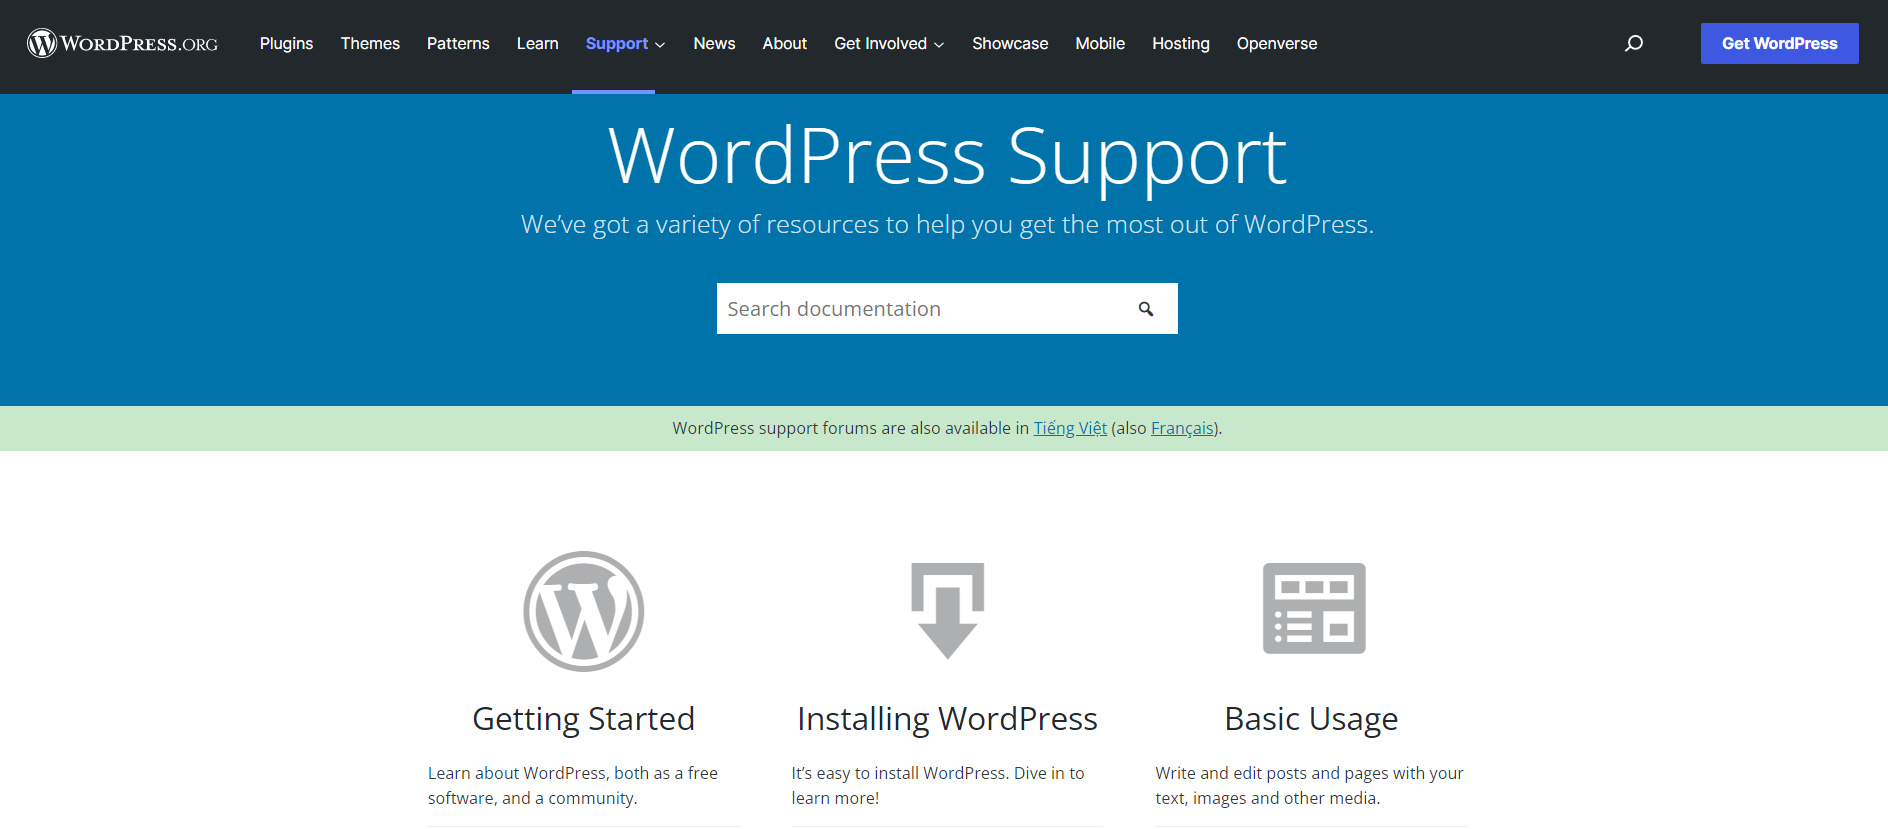Select Openverse in the top navigation

(x=1277, y=43)
